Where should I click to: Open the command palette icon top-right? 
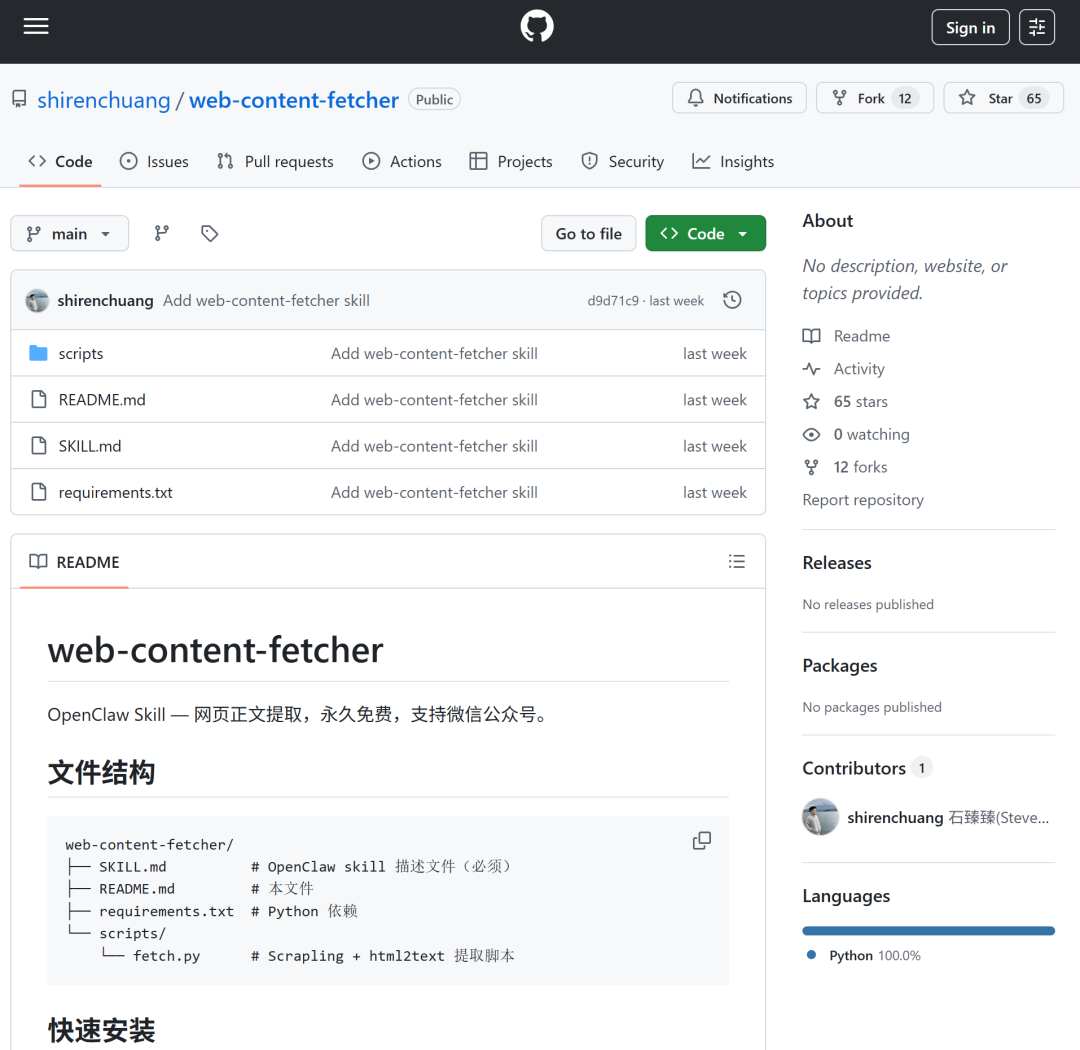(x=1037, y=27)
